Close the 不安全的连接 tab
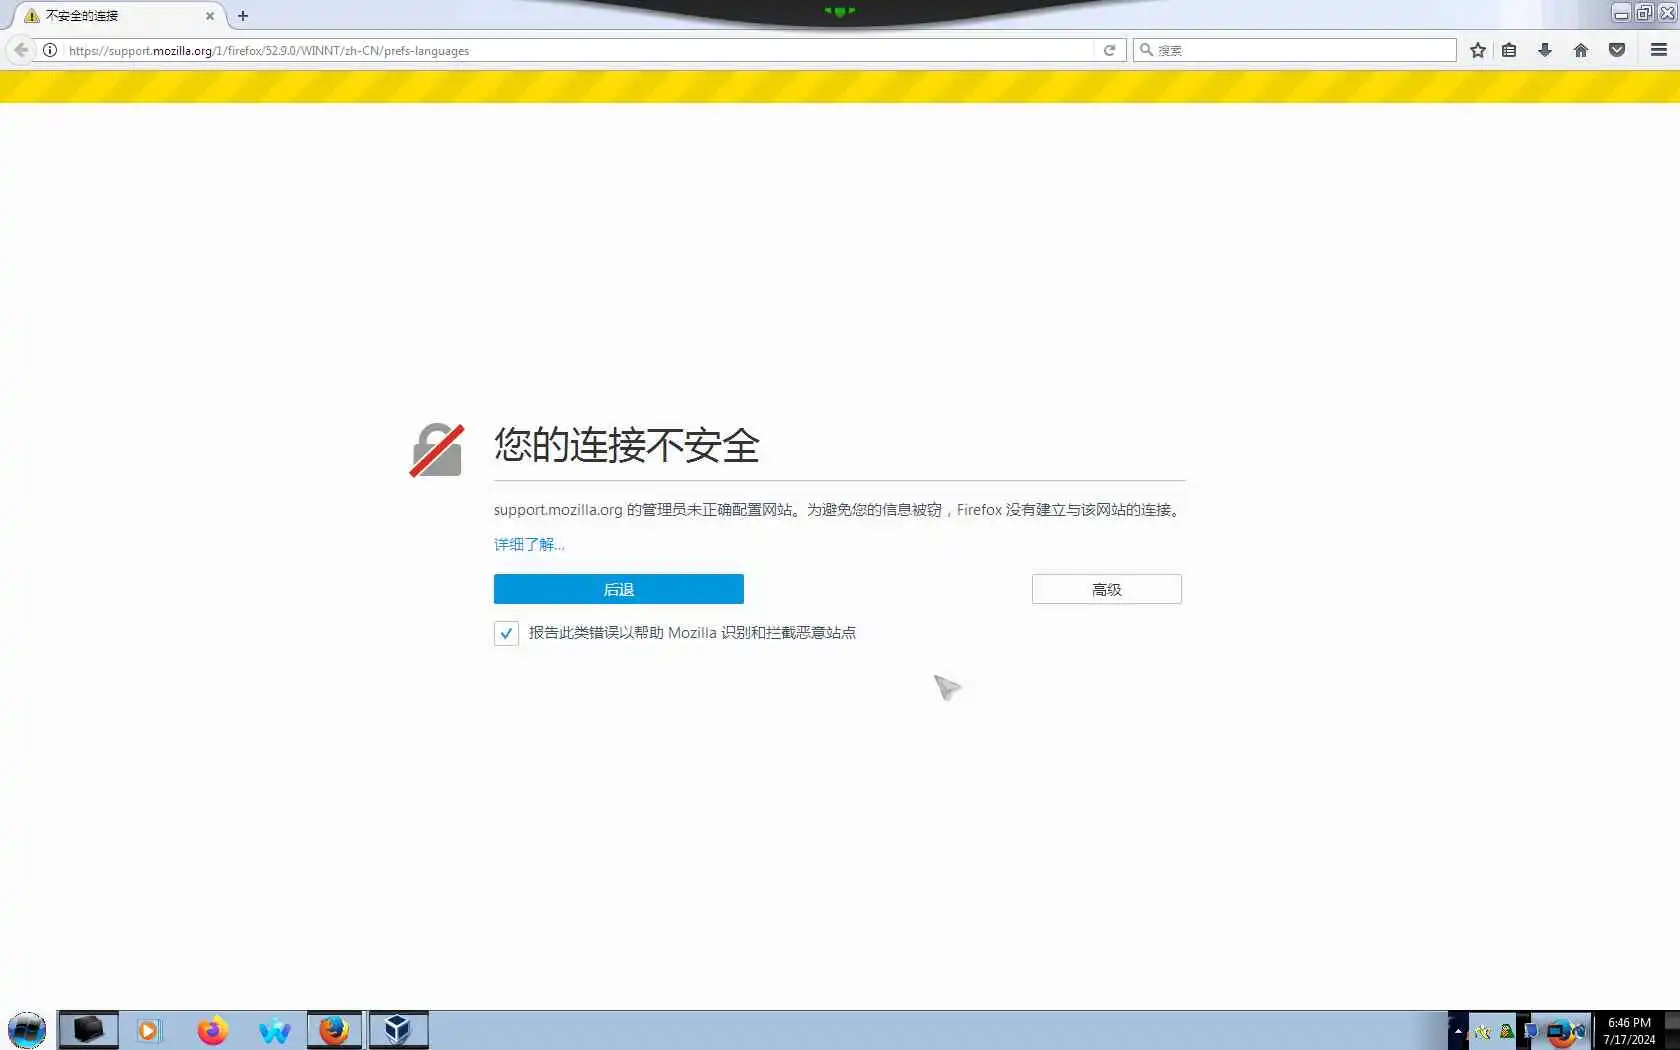The image size is (1680, 1050). [210, 16]
